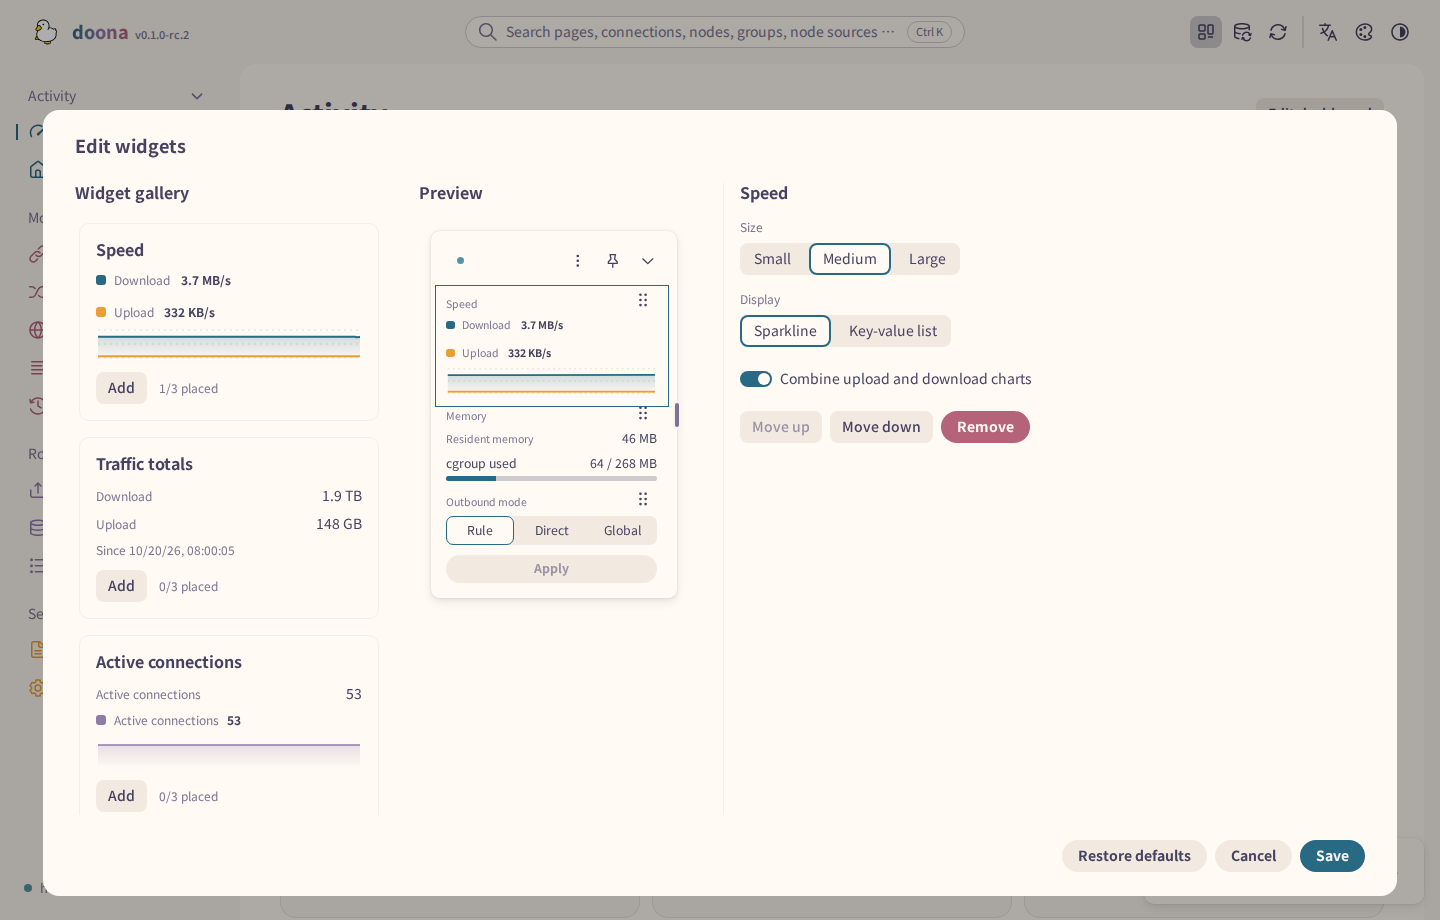Select the Large size option
Viewport: 1440px width, 920px height.
[x=927, y=259]
